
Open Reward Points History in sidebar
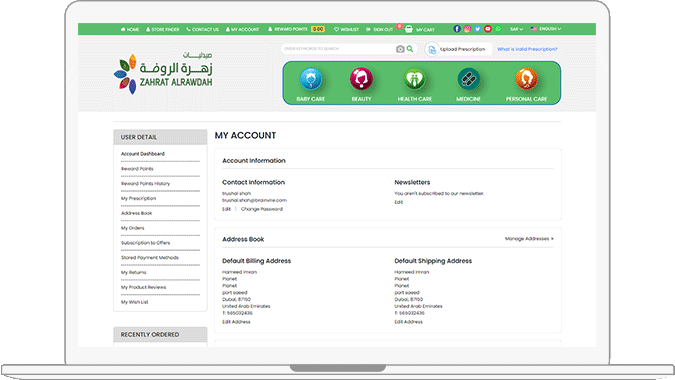146,183
